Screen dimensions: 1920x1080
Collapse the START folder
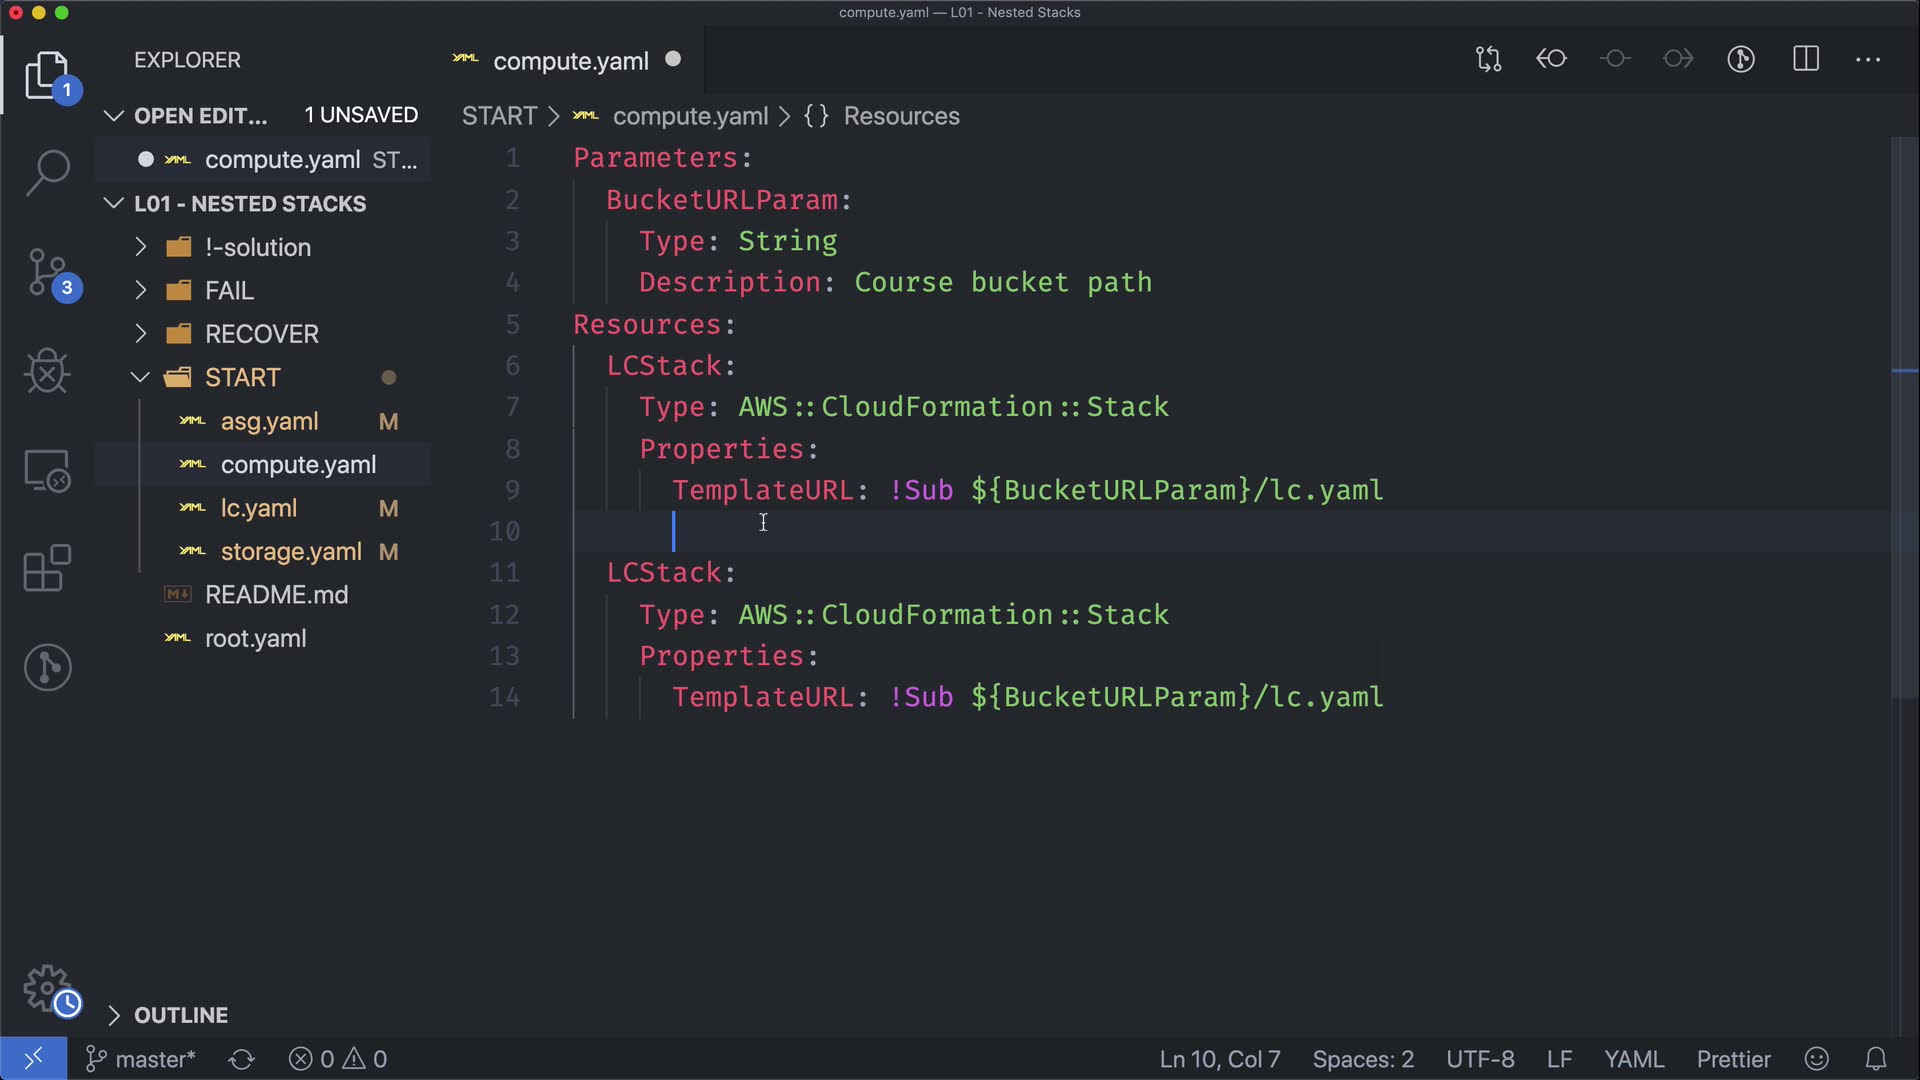[242, 377]
